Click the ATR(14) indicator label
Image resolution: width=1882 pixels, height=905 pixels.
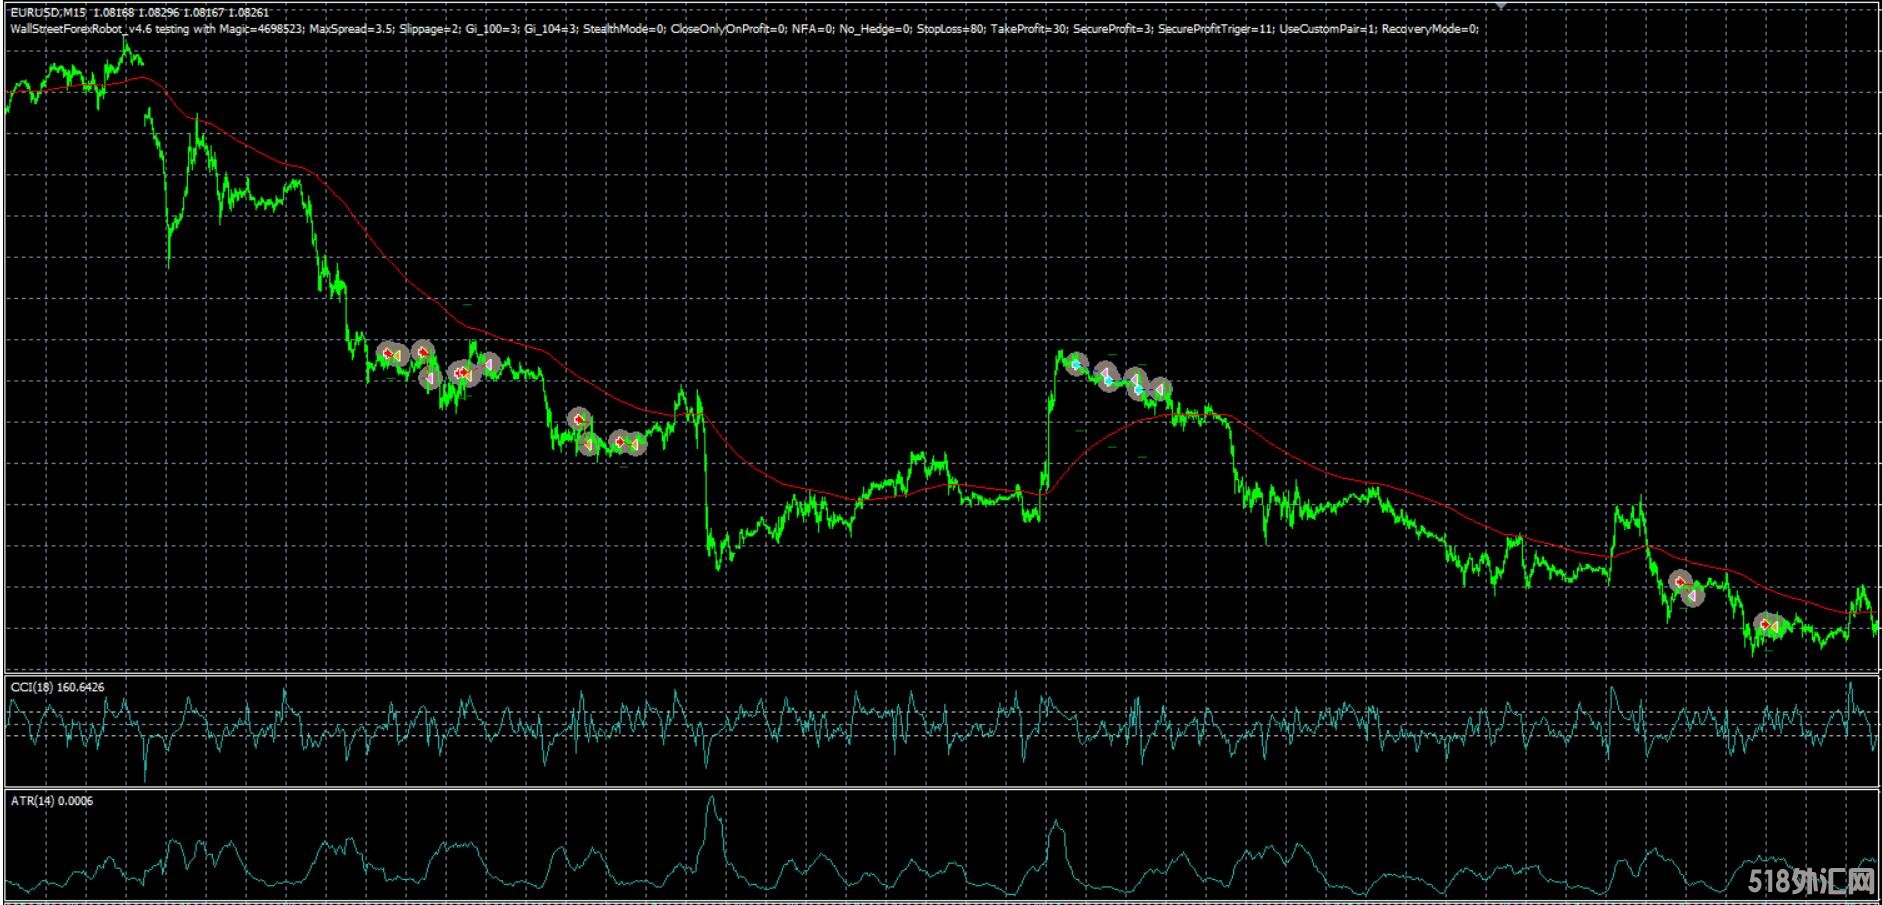[x=51, y=800]
